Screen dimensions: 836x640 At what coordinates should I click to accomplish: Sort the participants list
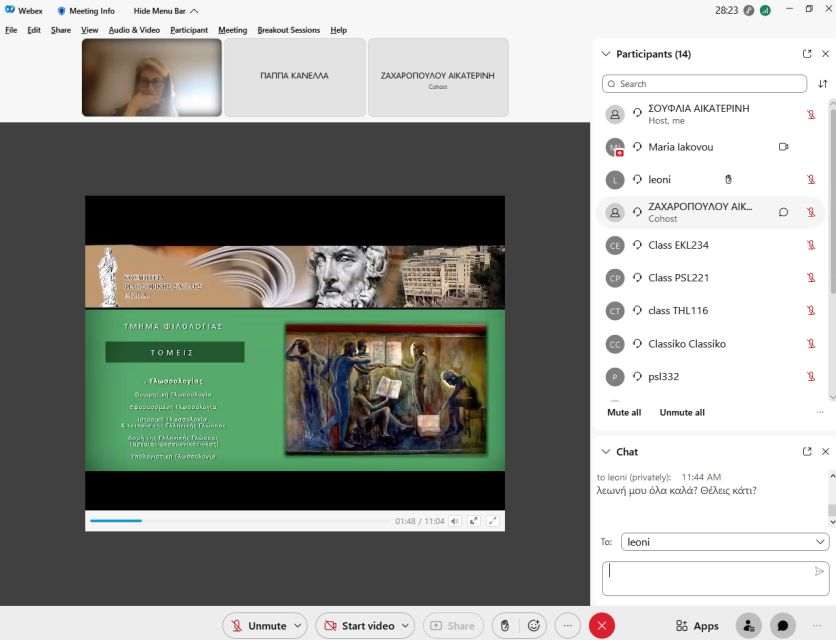[x=822, y=84]
